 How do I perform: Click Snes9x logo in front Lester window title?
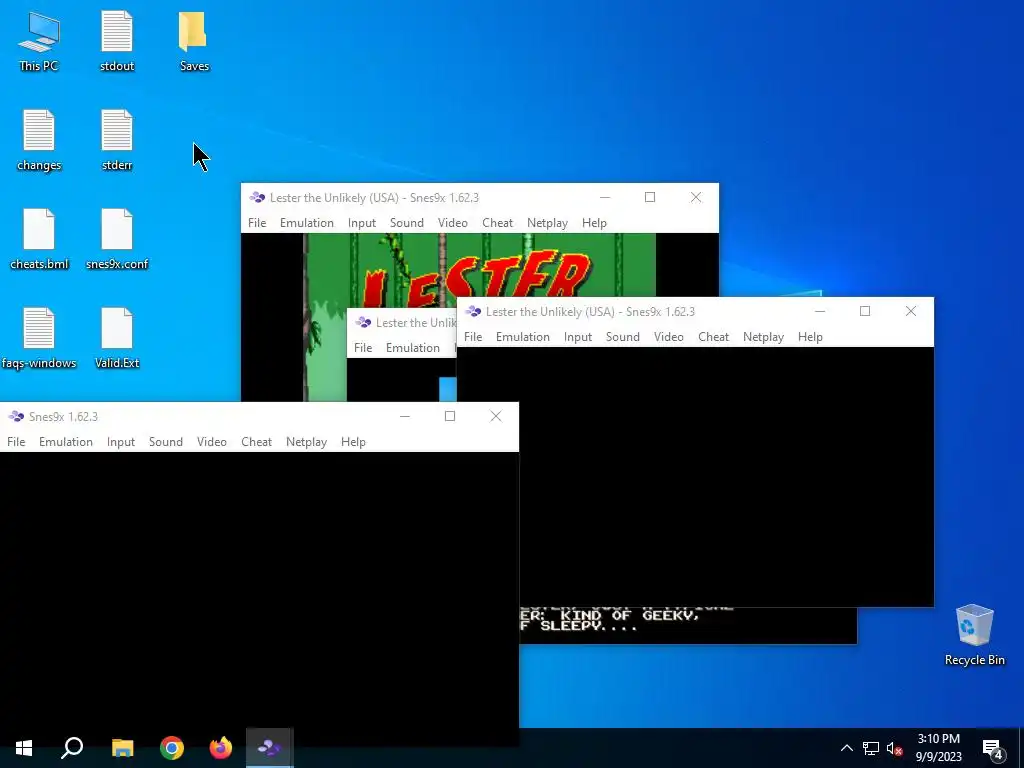pyautogui.click(x=473, y=312)
